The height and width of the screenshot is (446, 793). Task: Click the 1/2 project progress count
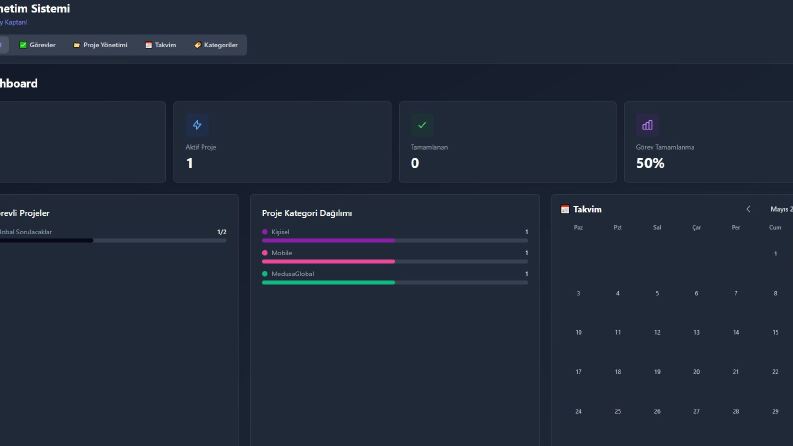point(222,232)
